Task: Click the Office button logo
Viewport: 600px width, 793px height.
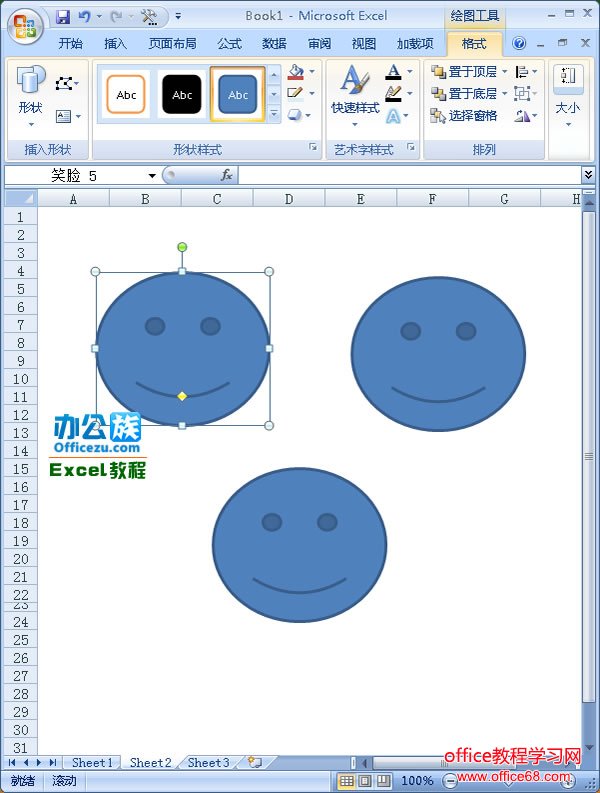Action: pos(25,25)
